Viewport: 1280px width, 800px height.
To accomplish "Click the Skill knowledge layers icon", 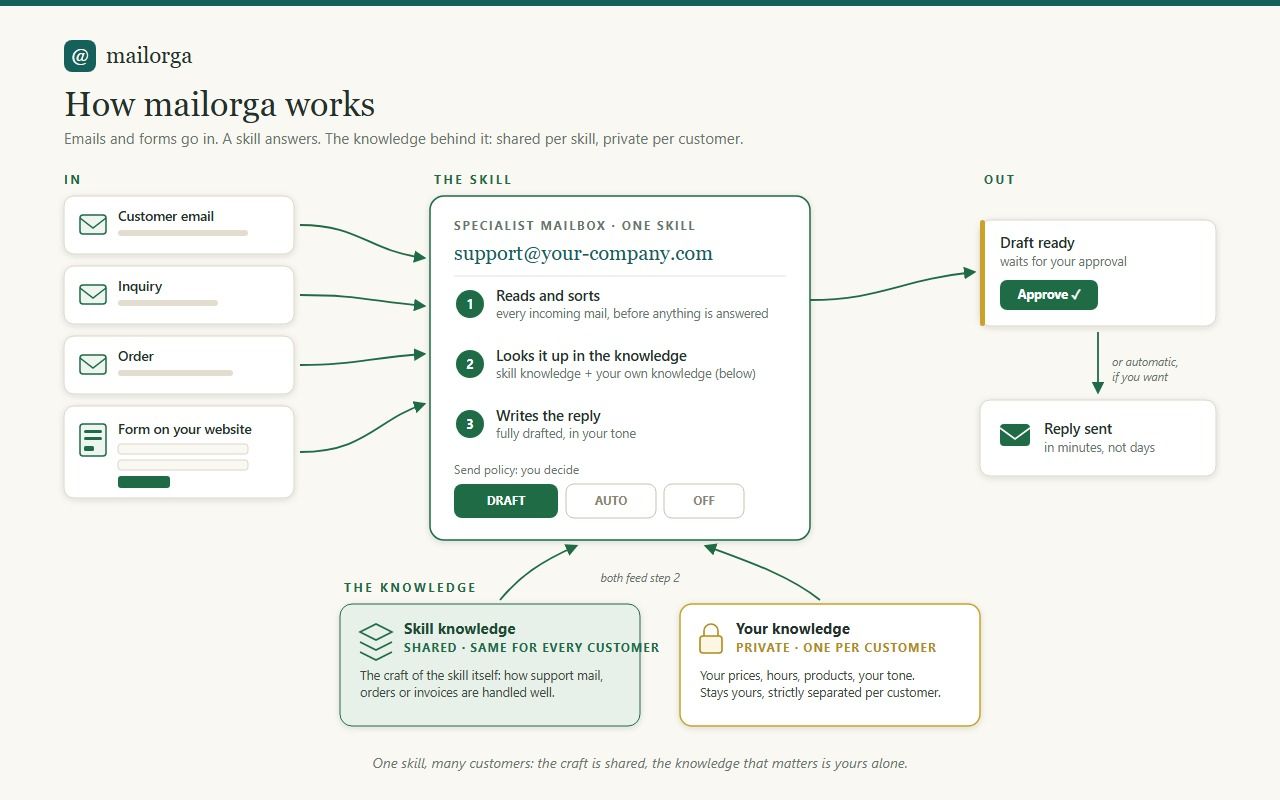I will (376, 642).
